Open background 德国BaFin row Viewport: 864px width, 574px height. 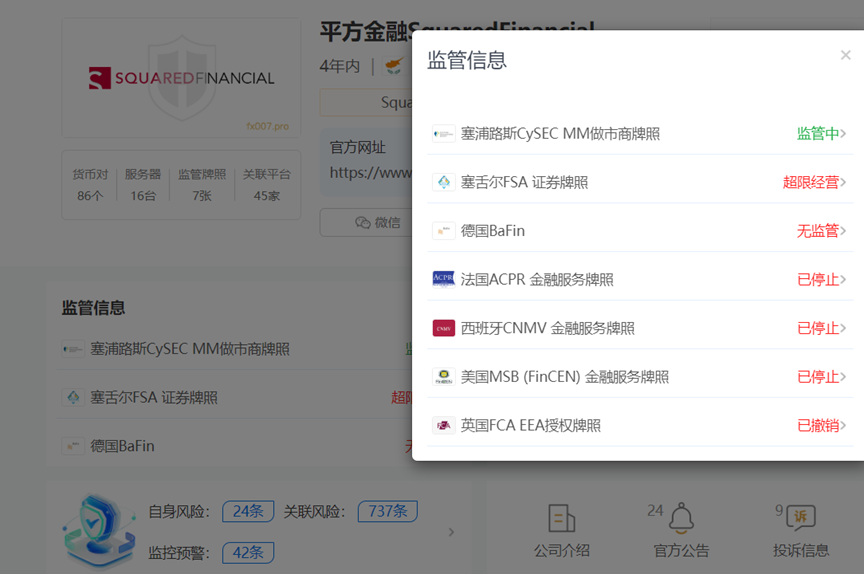pyautogui.click(x=236, y=446)
